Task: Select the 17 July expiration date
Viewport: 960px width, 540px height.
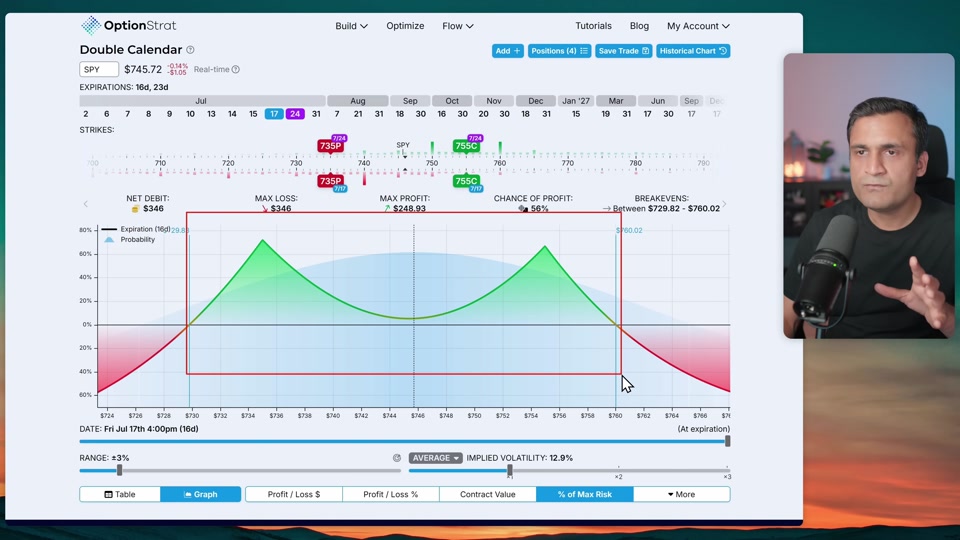Action: tap(274, 114)
